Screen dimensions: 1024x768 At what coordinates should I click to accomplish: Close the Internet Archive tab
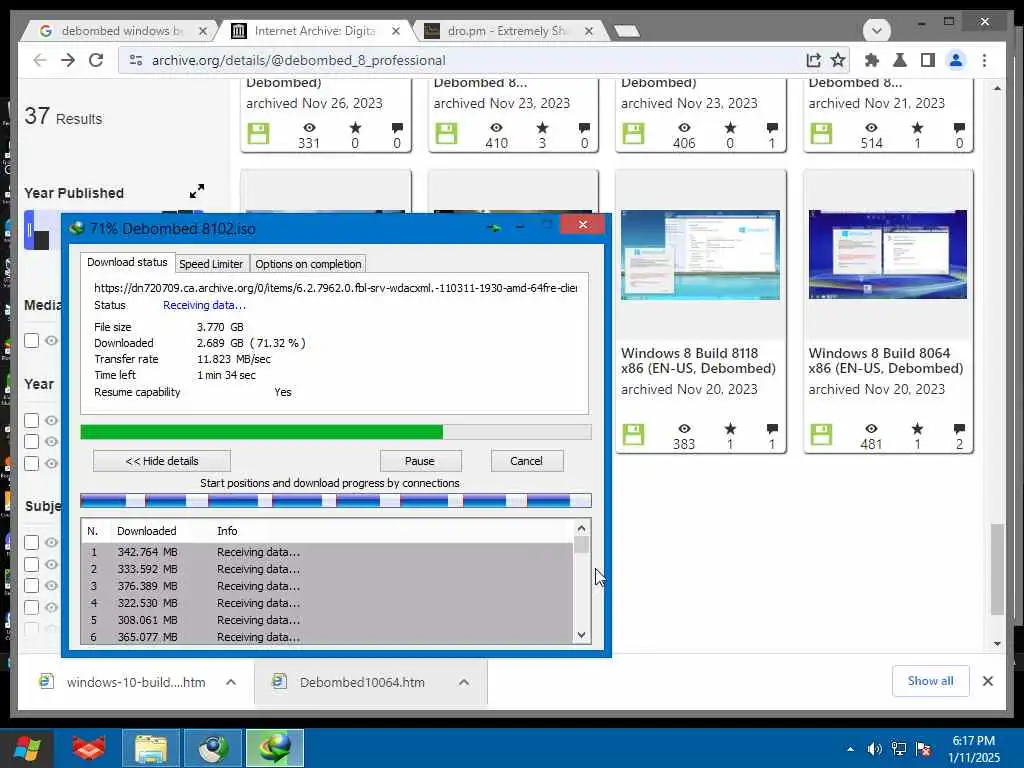(396, 31)
